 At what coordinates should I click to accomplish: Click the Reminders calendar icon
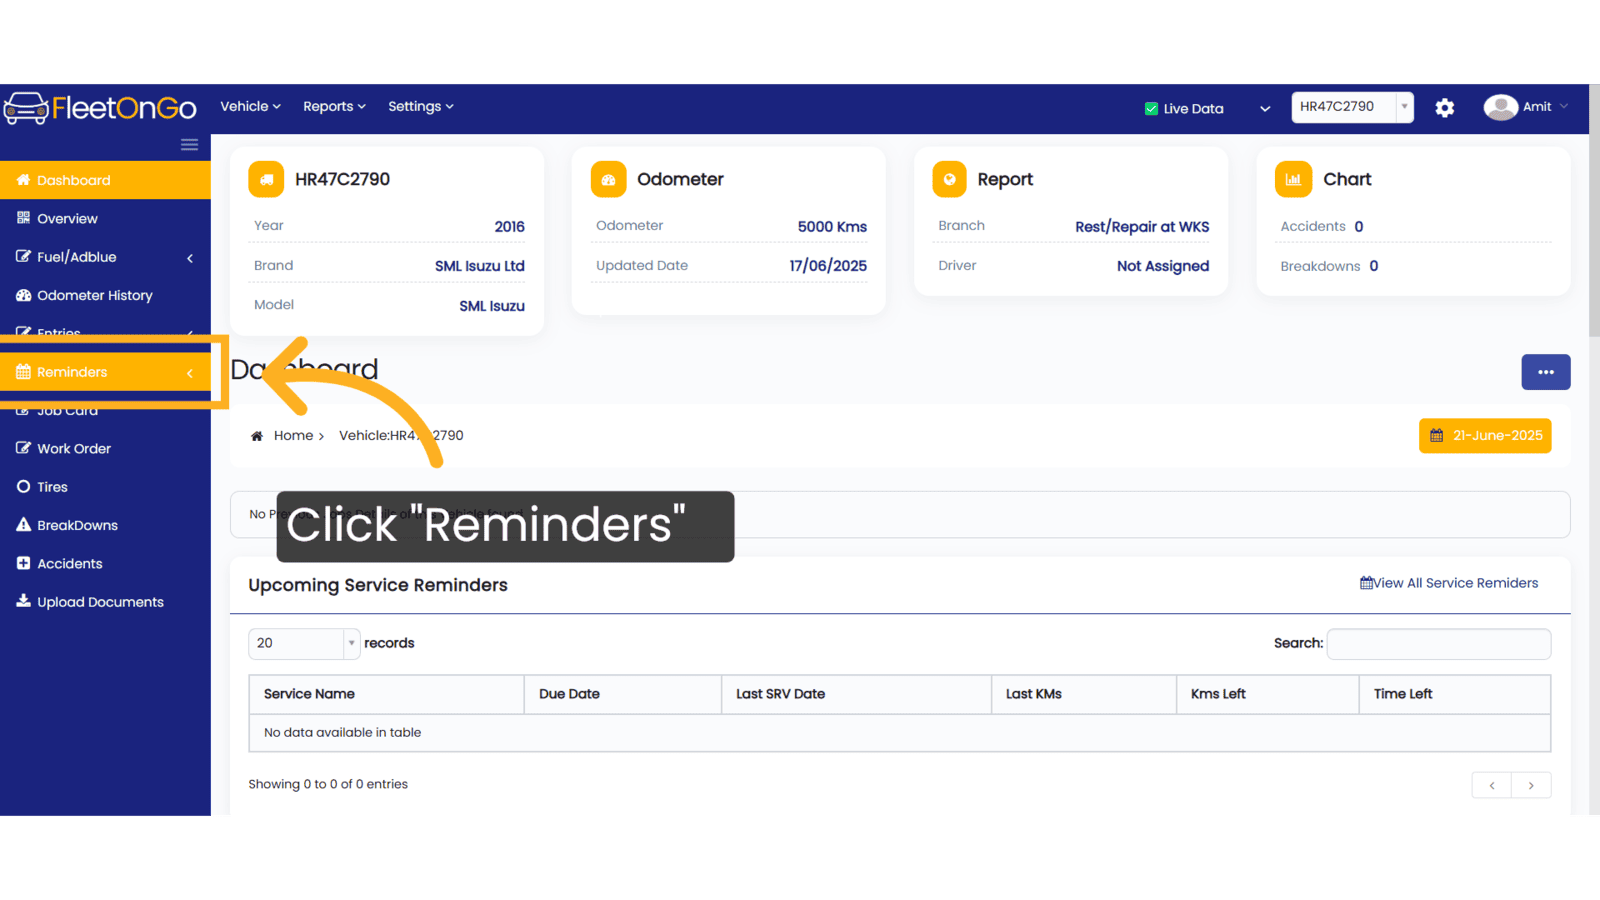click(x=23, y=372)
